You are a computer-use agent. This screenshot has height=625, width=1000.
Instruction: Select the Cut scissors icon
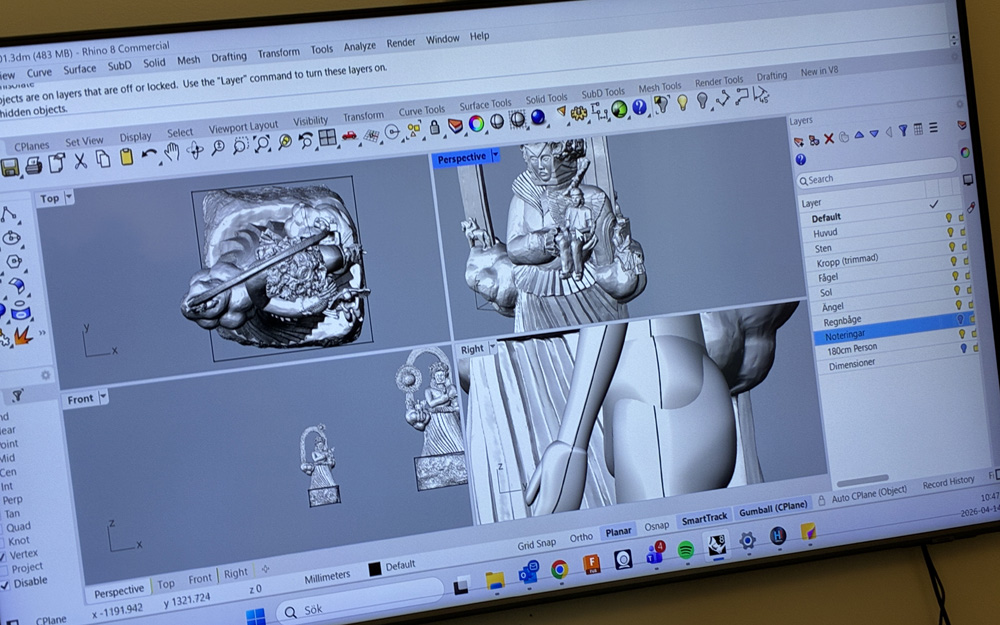click(x=80, y=161)
